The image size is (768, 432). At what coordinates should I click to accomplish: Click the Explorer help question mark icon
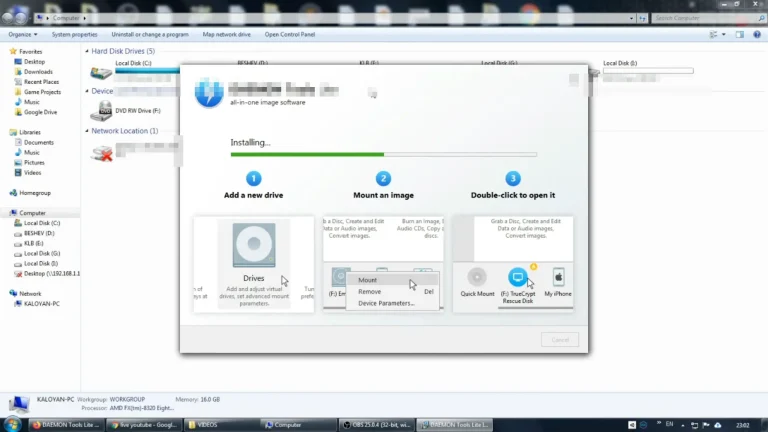pos(757,35)
